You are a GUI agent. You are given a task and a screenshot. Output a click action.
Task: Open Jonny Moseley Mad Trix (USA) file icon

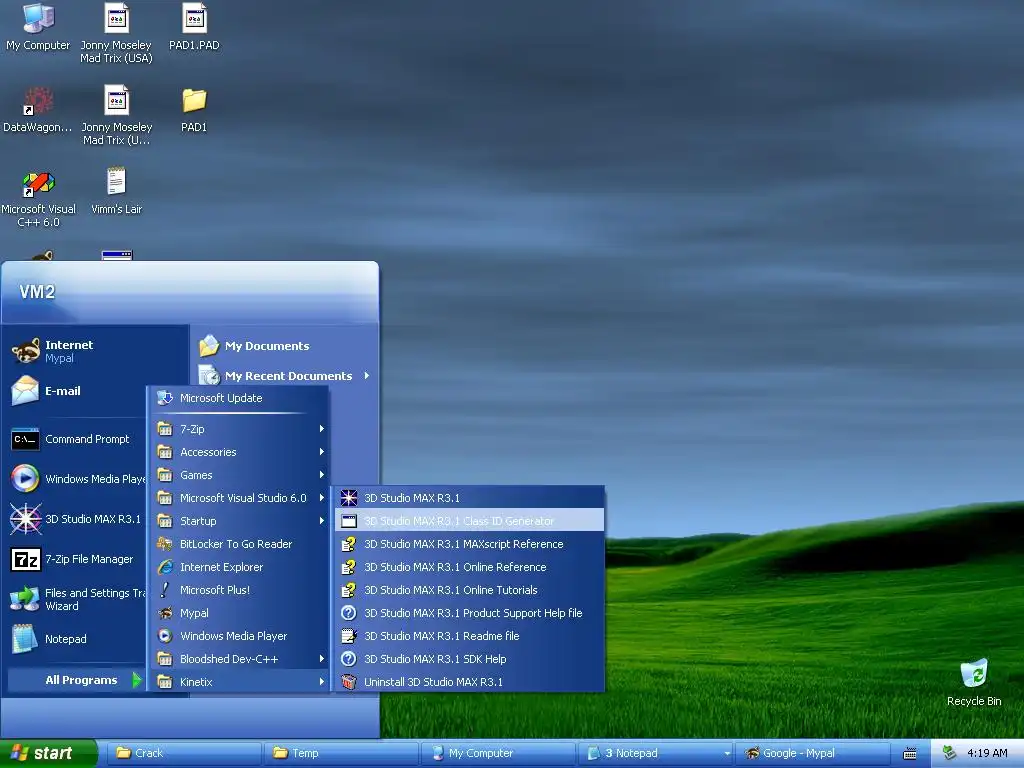tap(116, 33)
